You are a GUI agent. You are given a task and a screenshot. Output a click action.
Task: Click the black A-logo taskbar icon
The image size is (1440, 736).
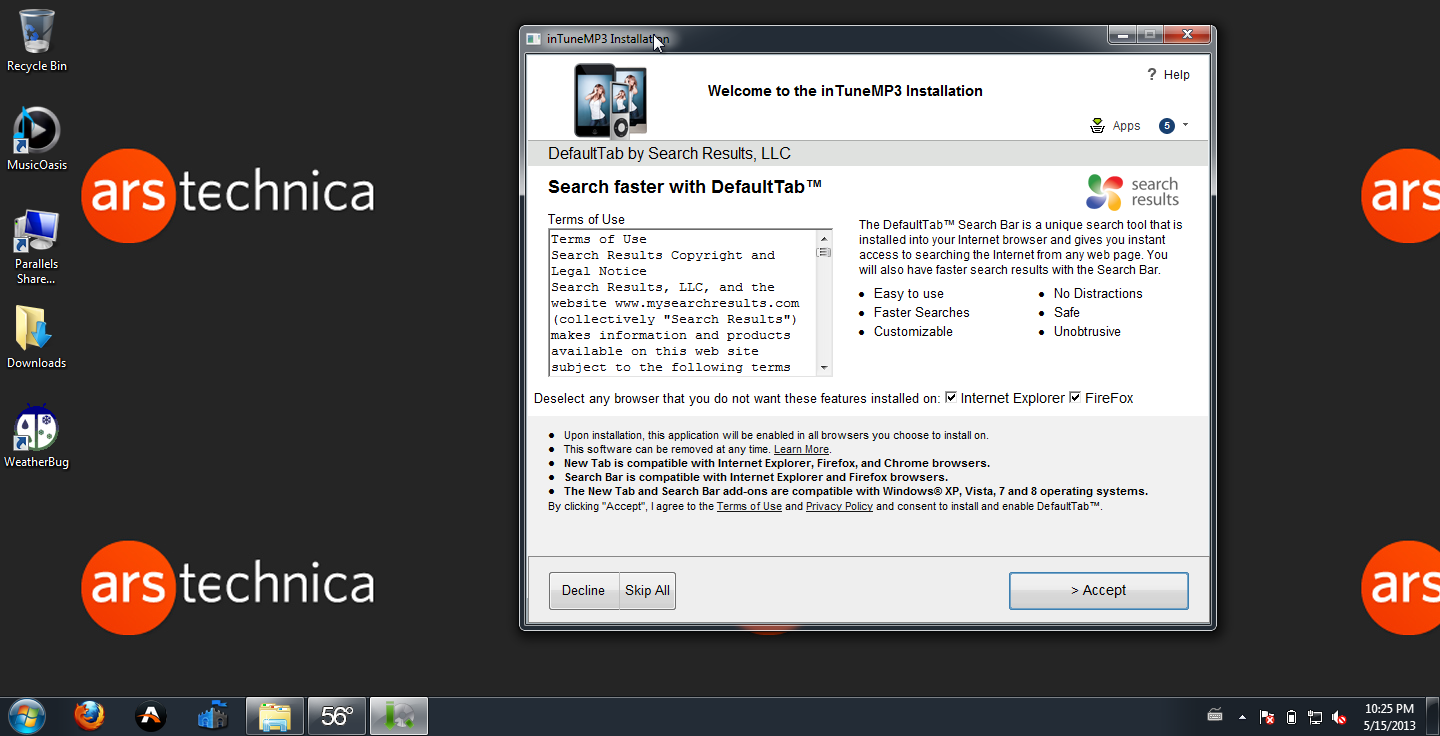tap(151, 716)
